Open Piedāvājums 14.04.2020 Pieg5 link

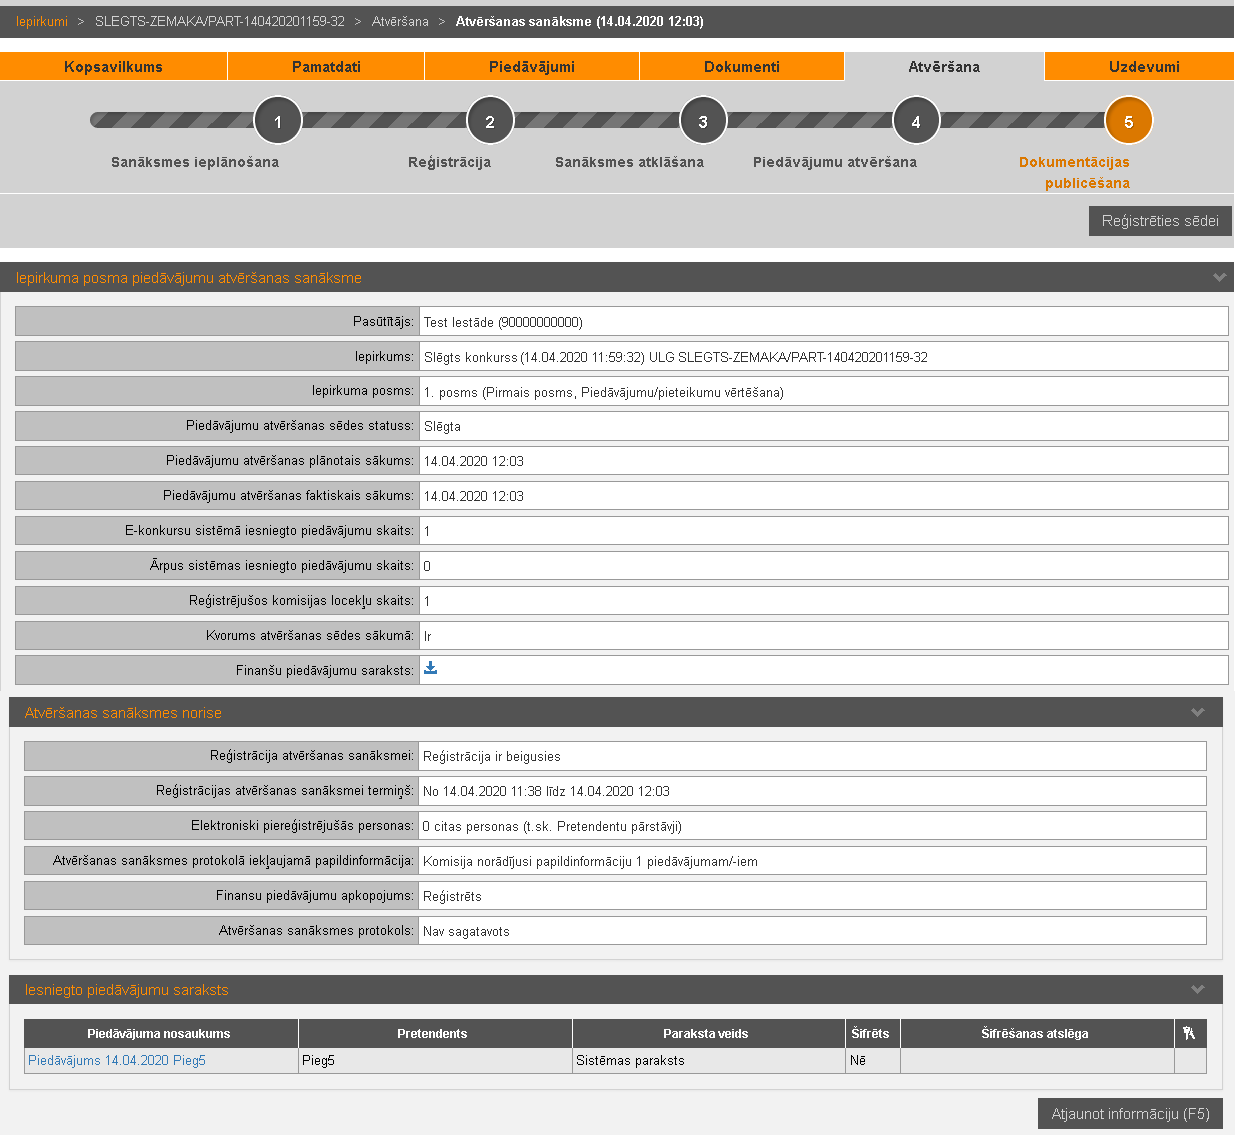[x=117, y=1060]
